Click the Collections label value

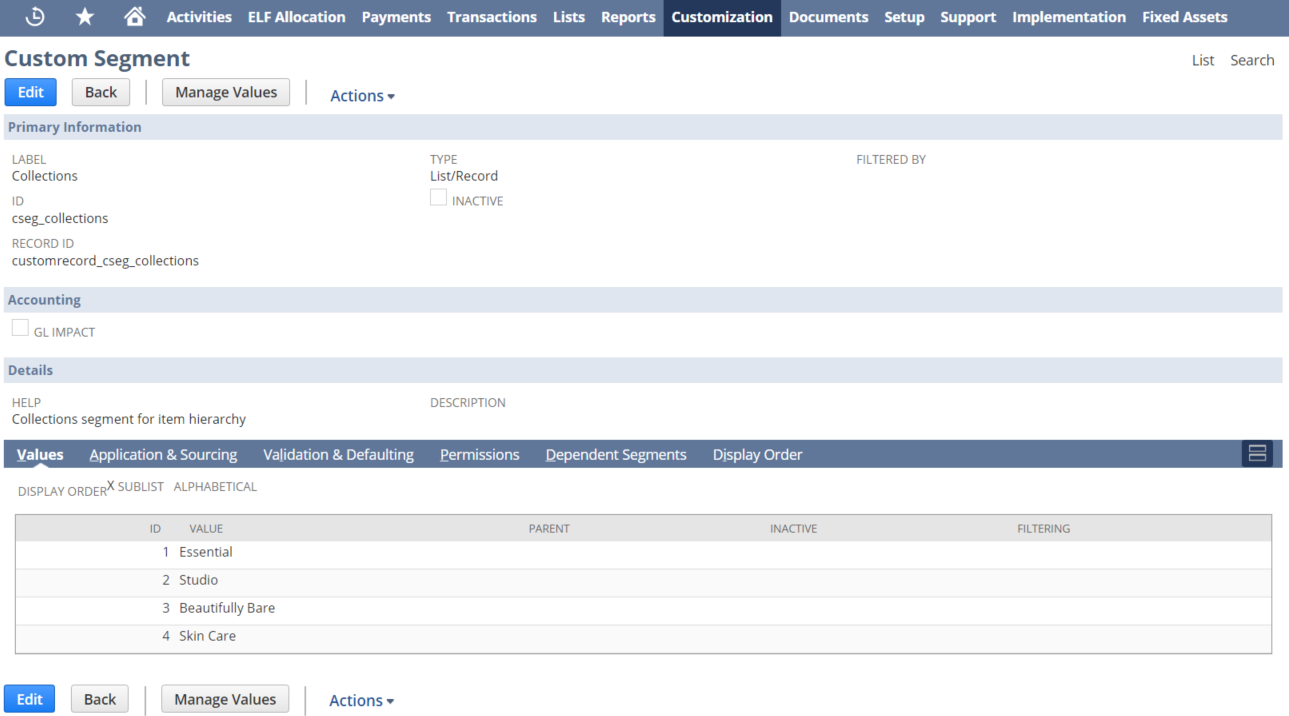coord(45,176)
